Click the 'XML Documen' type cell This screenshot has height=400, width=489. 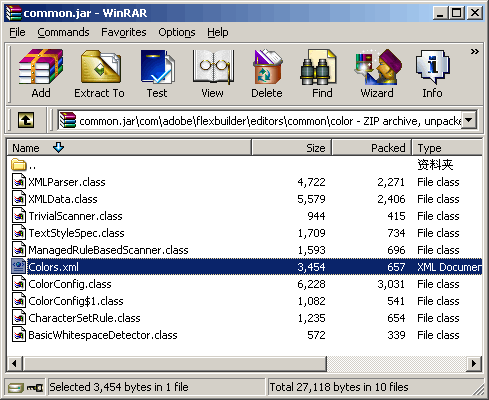(x=449, y=267)
